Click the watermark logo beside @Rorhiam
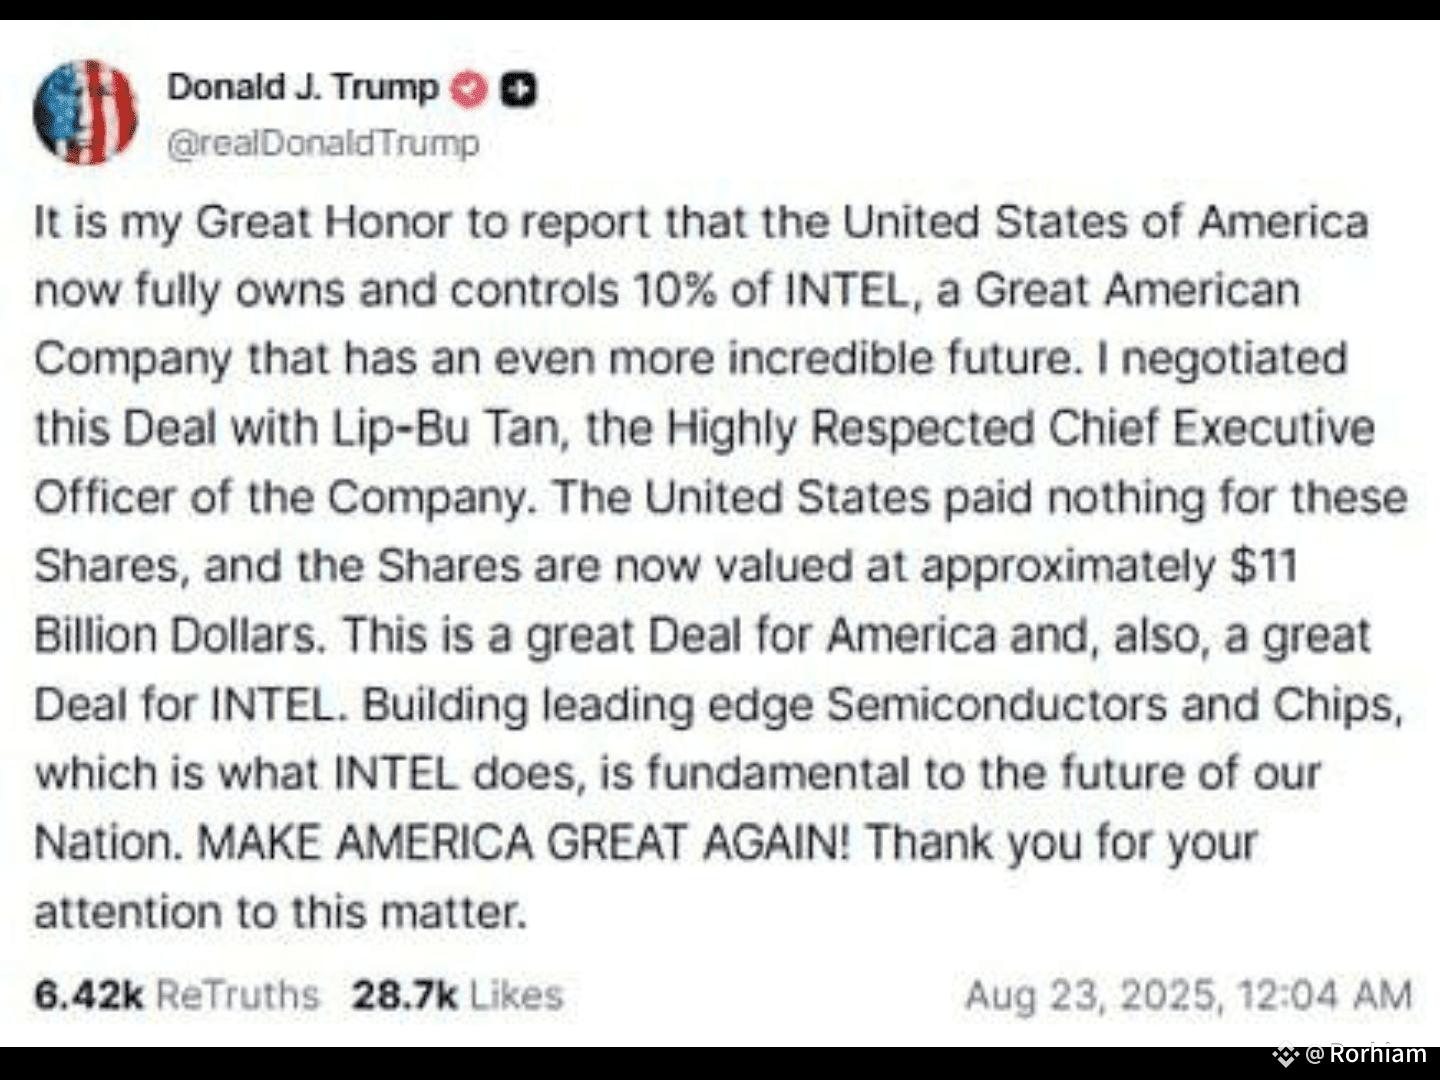 pos(1286,1054)
